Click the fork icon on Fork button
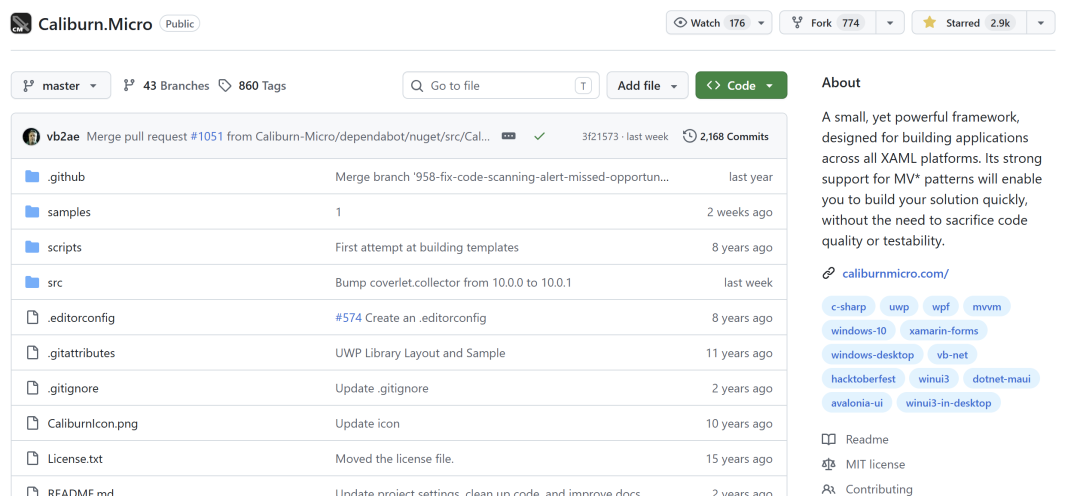This screenshot has height=496, width=1080. 797,23
